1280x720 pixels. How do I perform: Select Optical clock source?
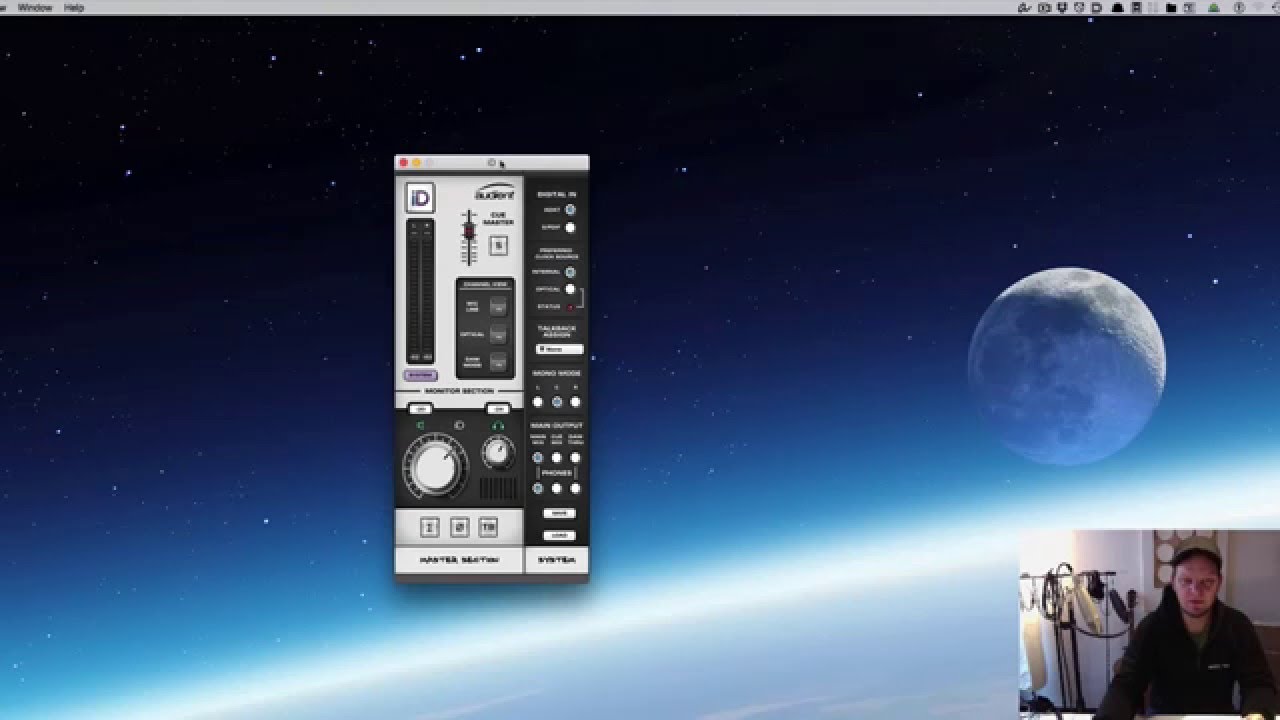pos(570,289)
